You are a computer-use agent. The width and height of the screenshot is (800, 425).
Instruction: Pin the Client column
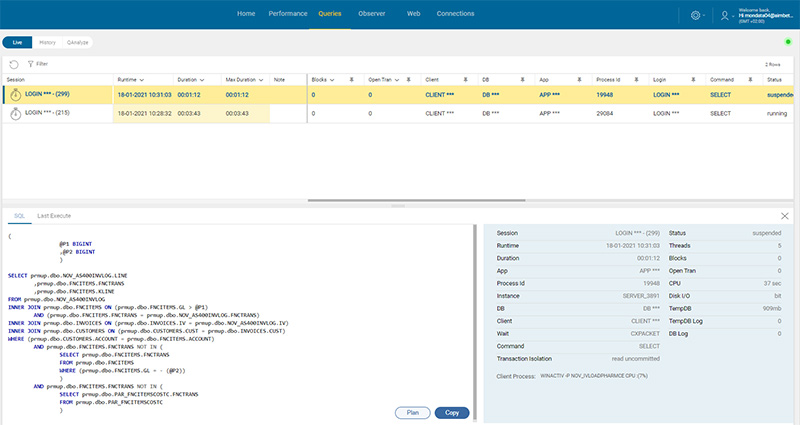(465, 80)
